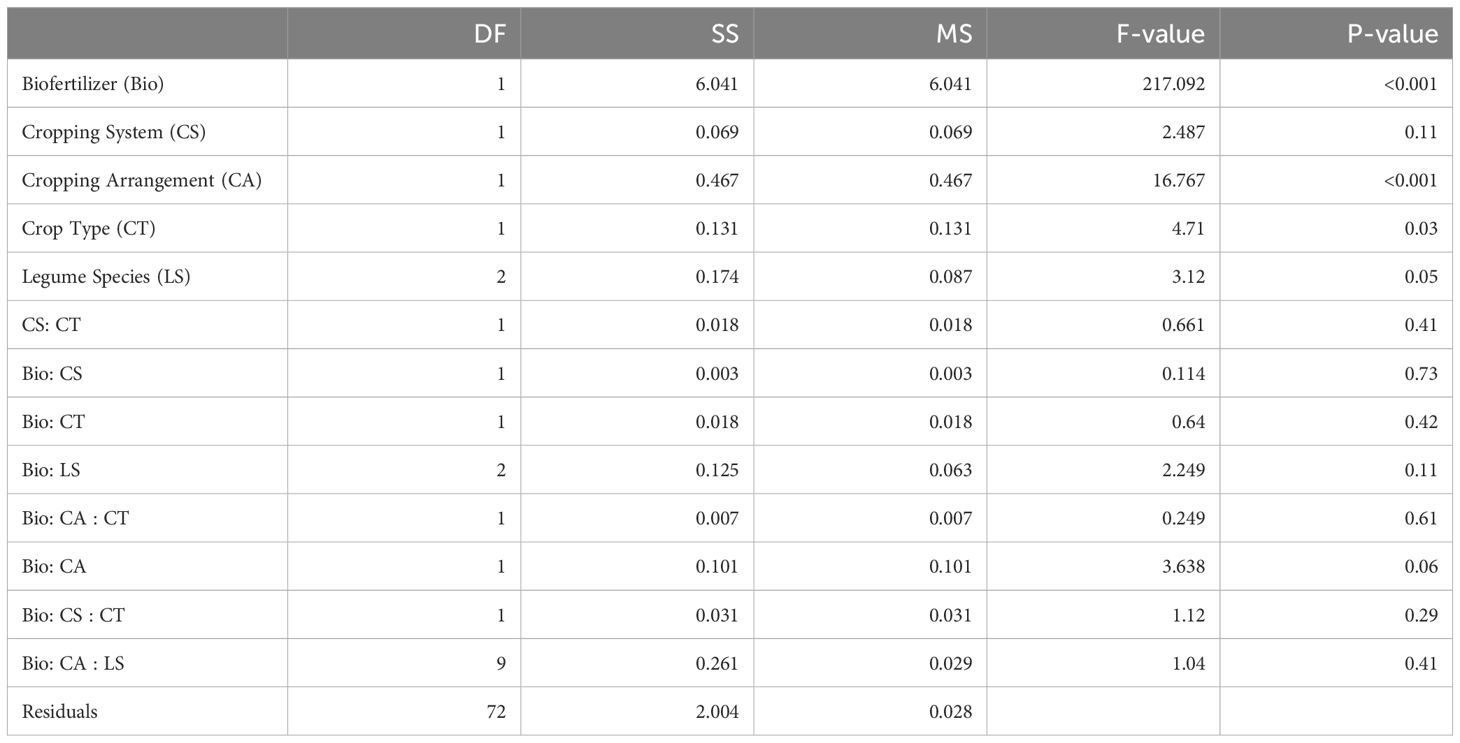Viewport: 1460px width, 743px height.
Task: Click the 217.092 F-value cell
Action: pos(1173,84)
